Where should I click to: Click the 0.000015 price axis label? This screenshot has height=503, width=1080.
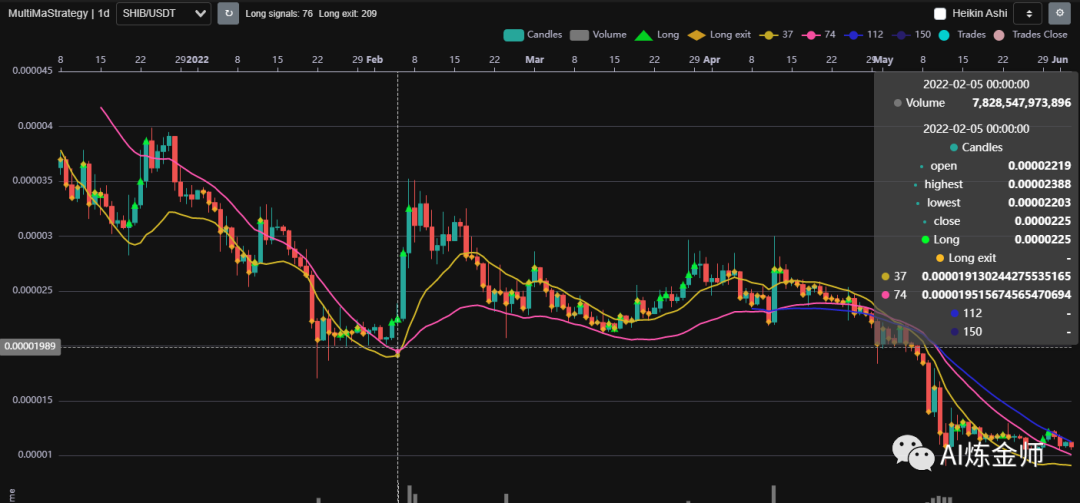click(32, 400)
